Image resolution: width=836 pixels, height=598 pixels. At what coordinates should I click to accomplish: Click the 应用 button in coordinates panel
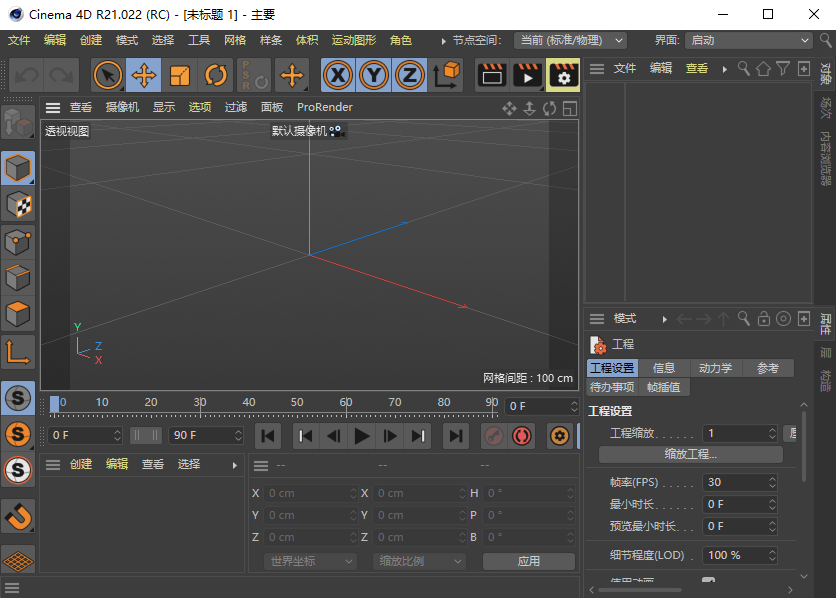(x=528, y=561)
